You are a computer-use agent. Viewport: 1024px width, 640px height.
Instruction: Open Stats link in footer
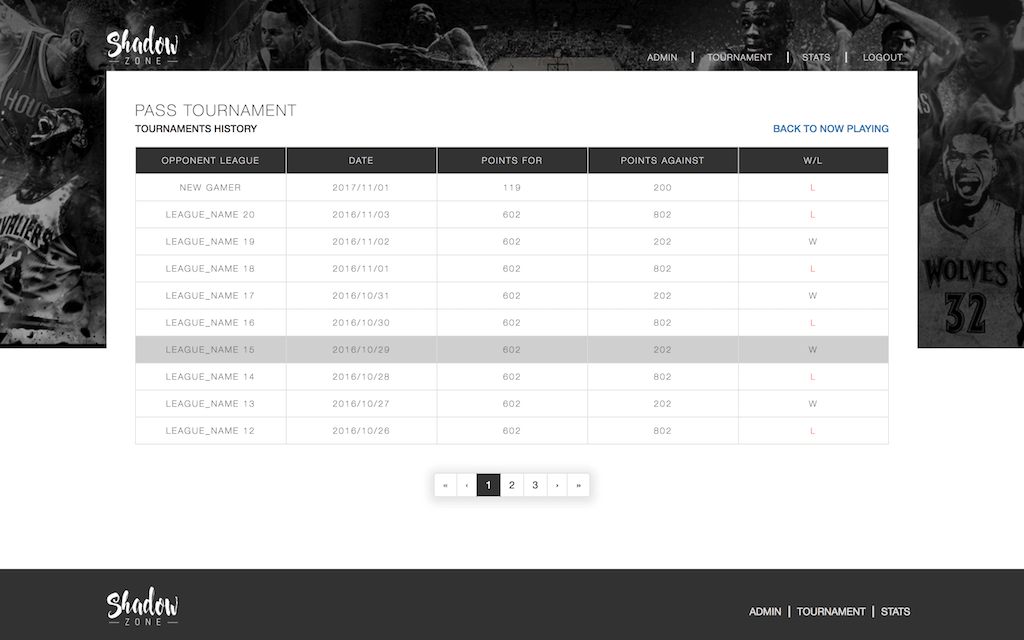point(895,611)
